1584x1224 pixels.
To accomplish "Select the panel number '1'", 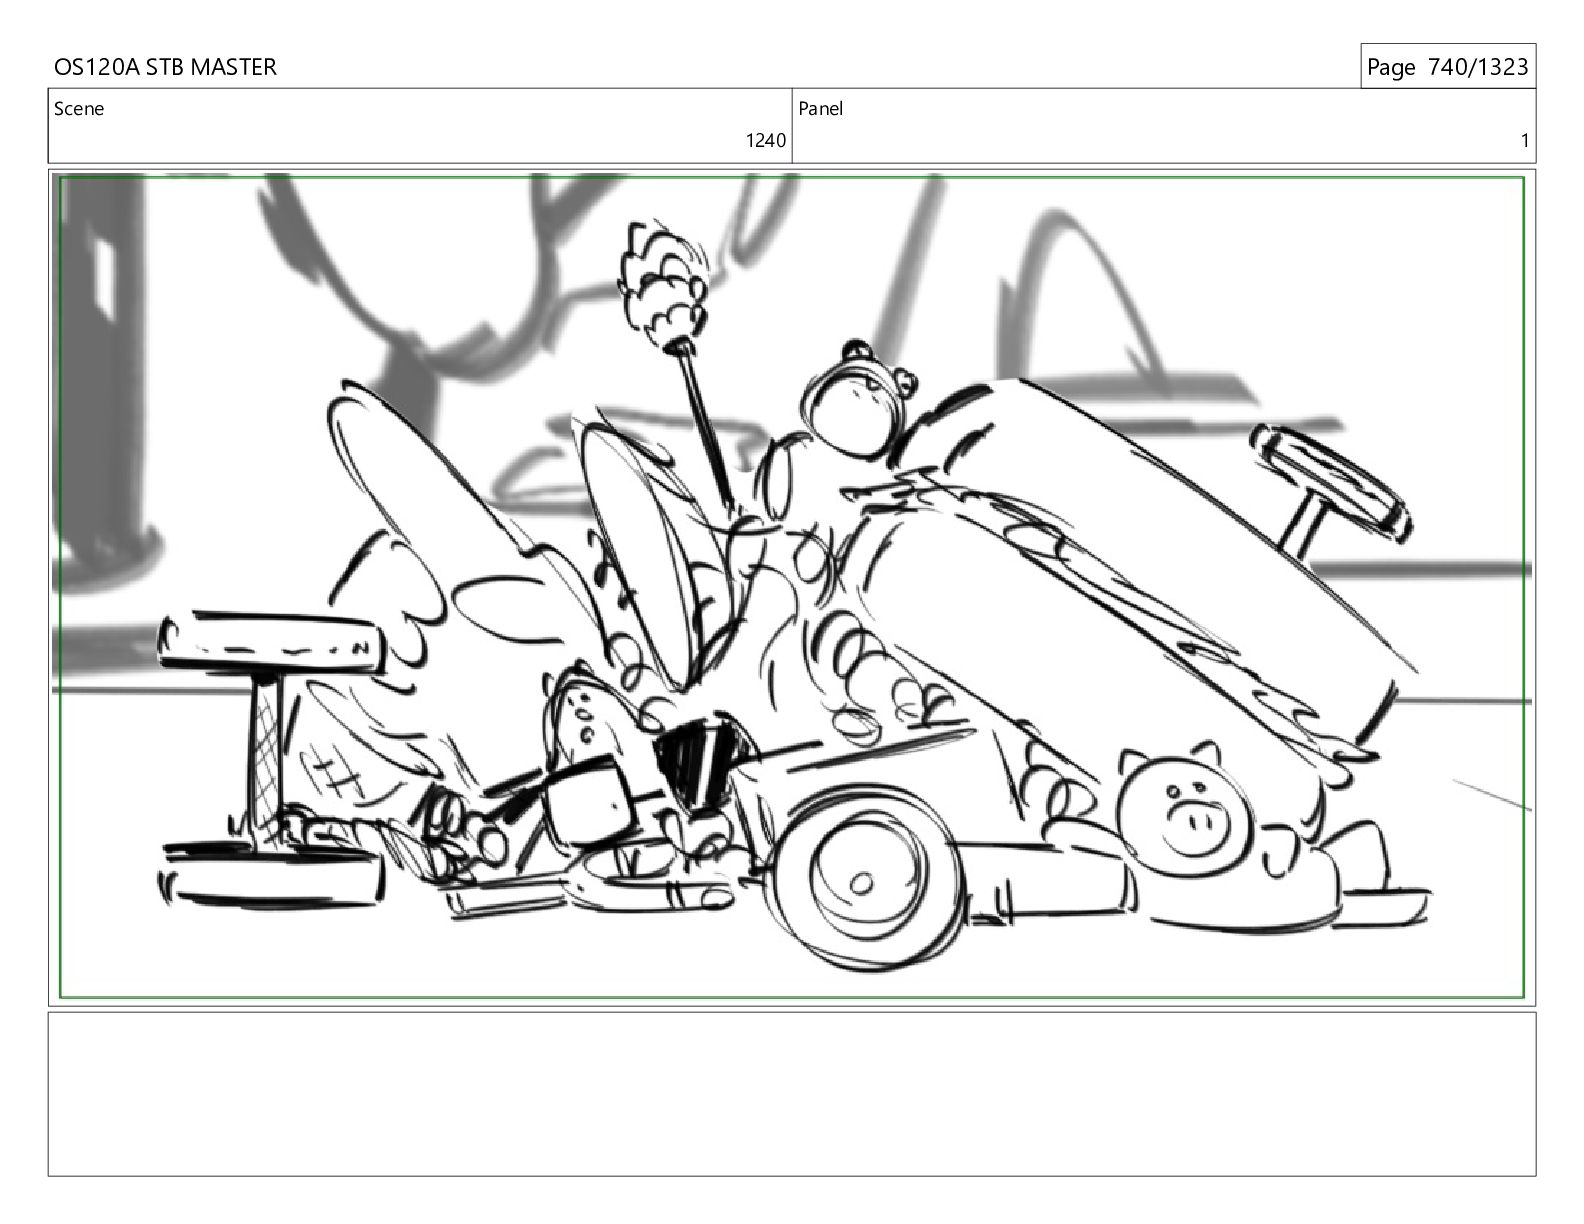I will tap(1524, 141).
